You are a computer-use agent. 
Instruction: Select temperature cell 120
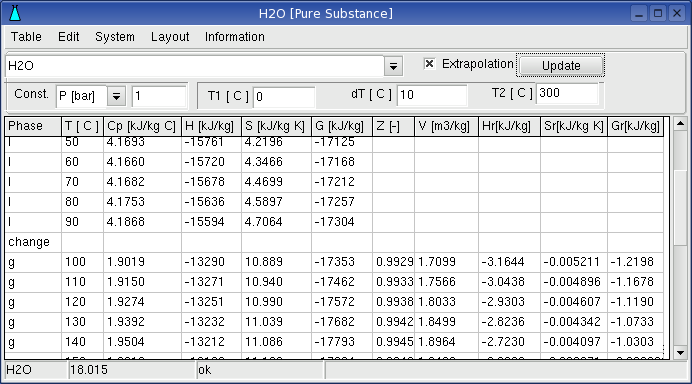(x=83, y=302)
